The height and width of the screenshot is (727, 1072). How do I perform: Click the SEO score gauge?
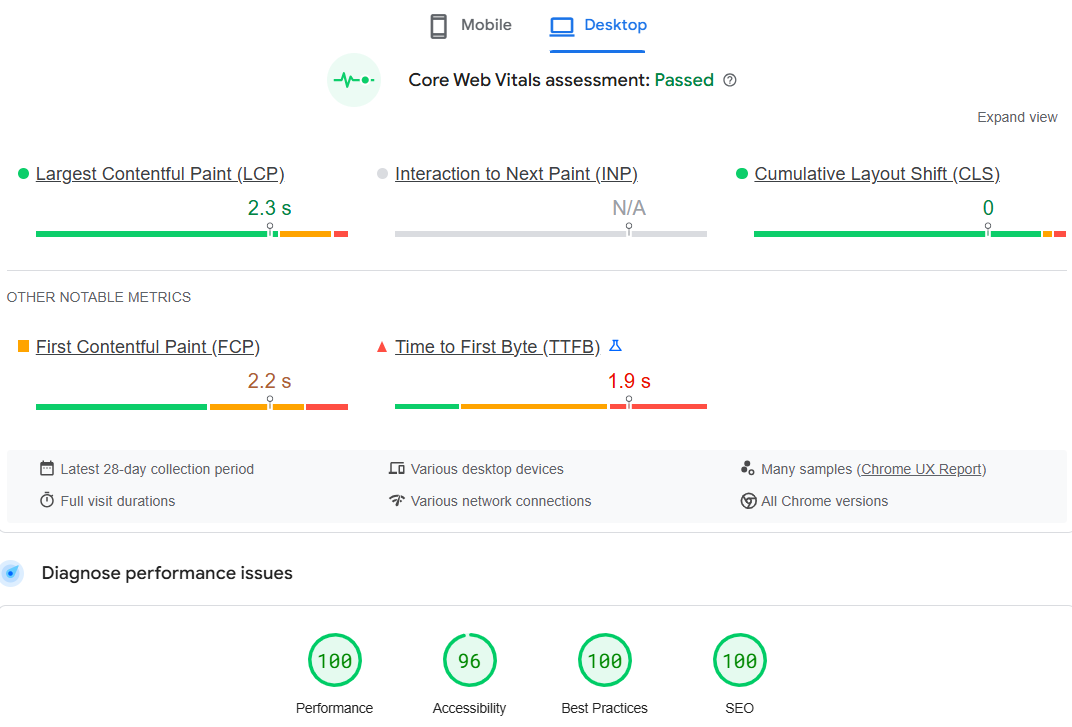(739, 661)
